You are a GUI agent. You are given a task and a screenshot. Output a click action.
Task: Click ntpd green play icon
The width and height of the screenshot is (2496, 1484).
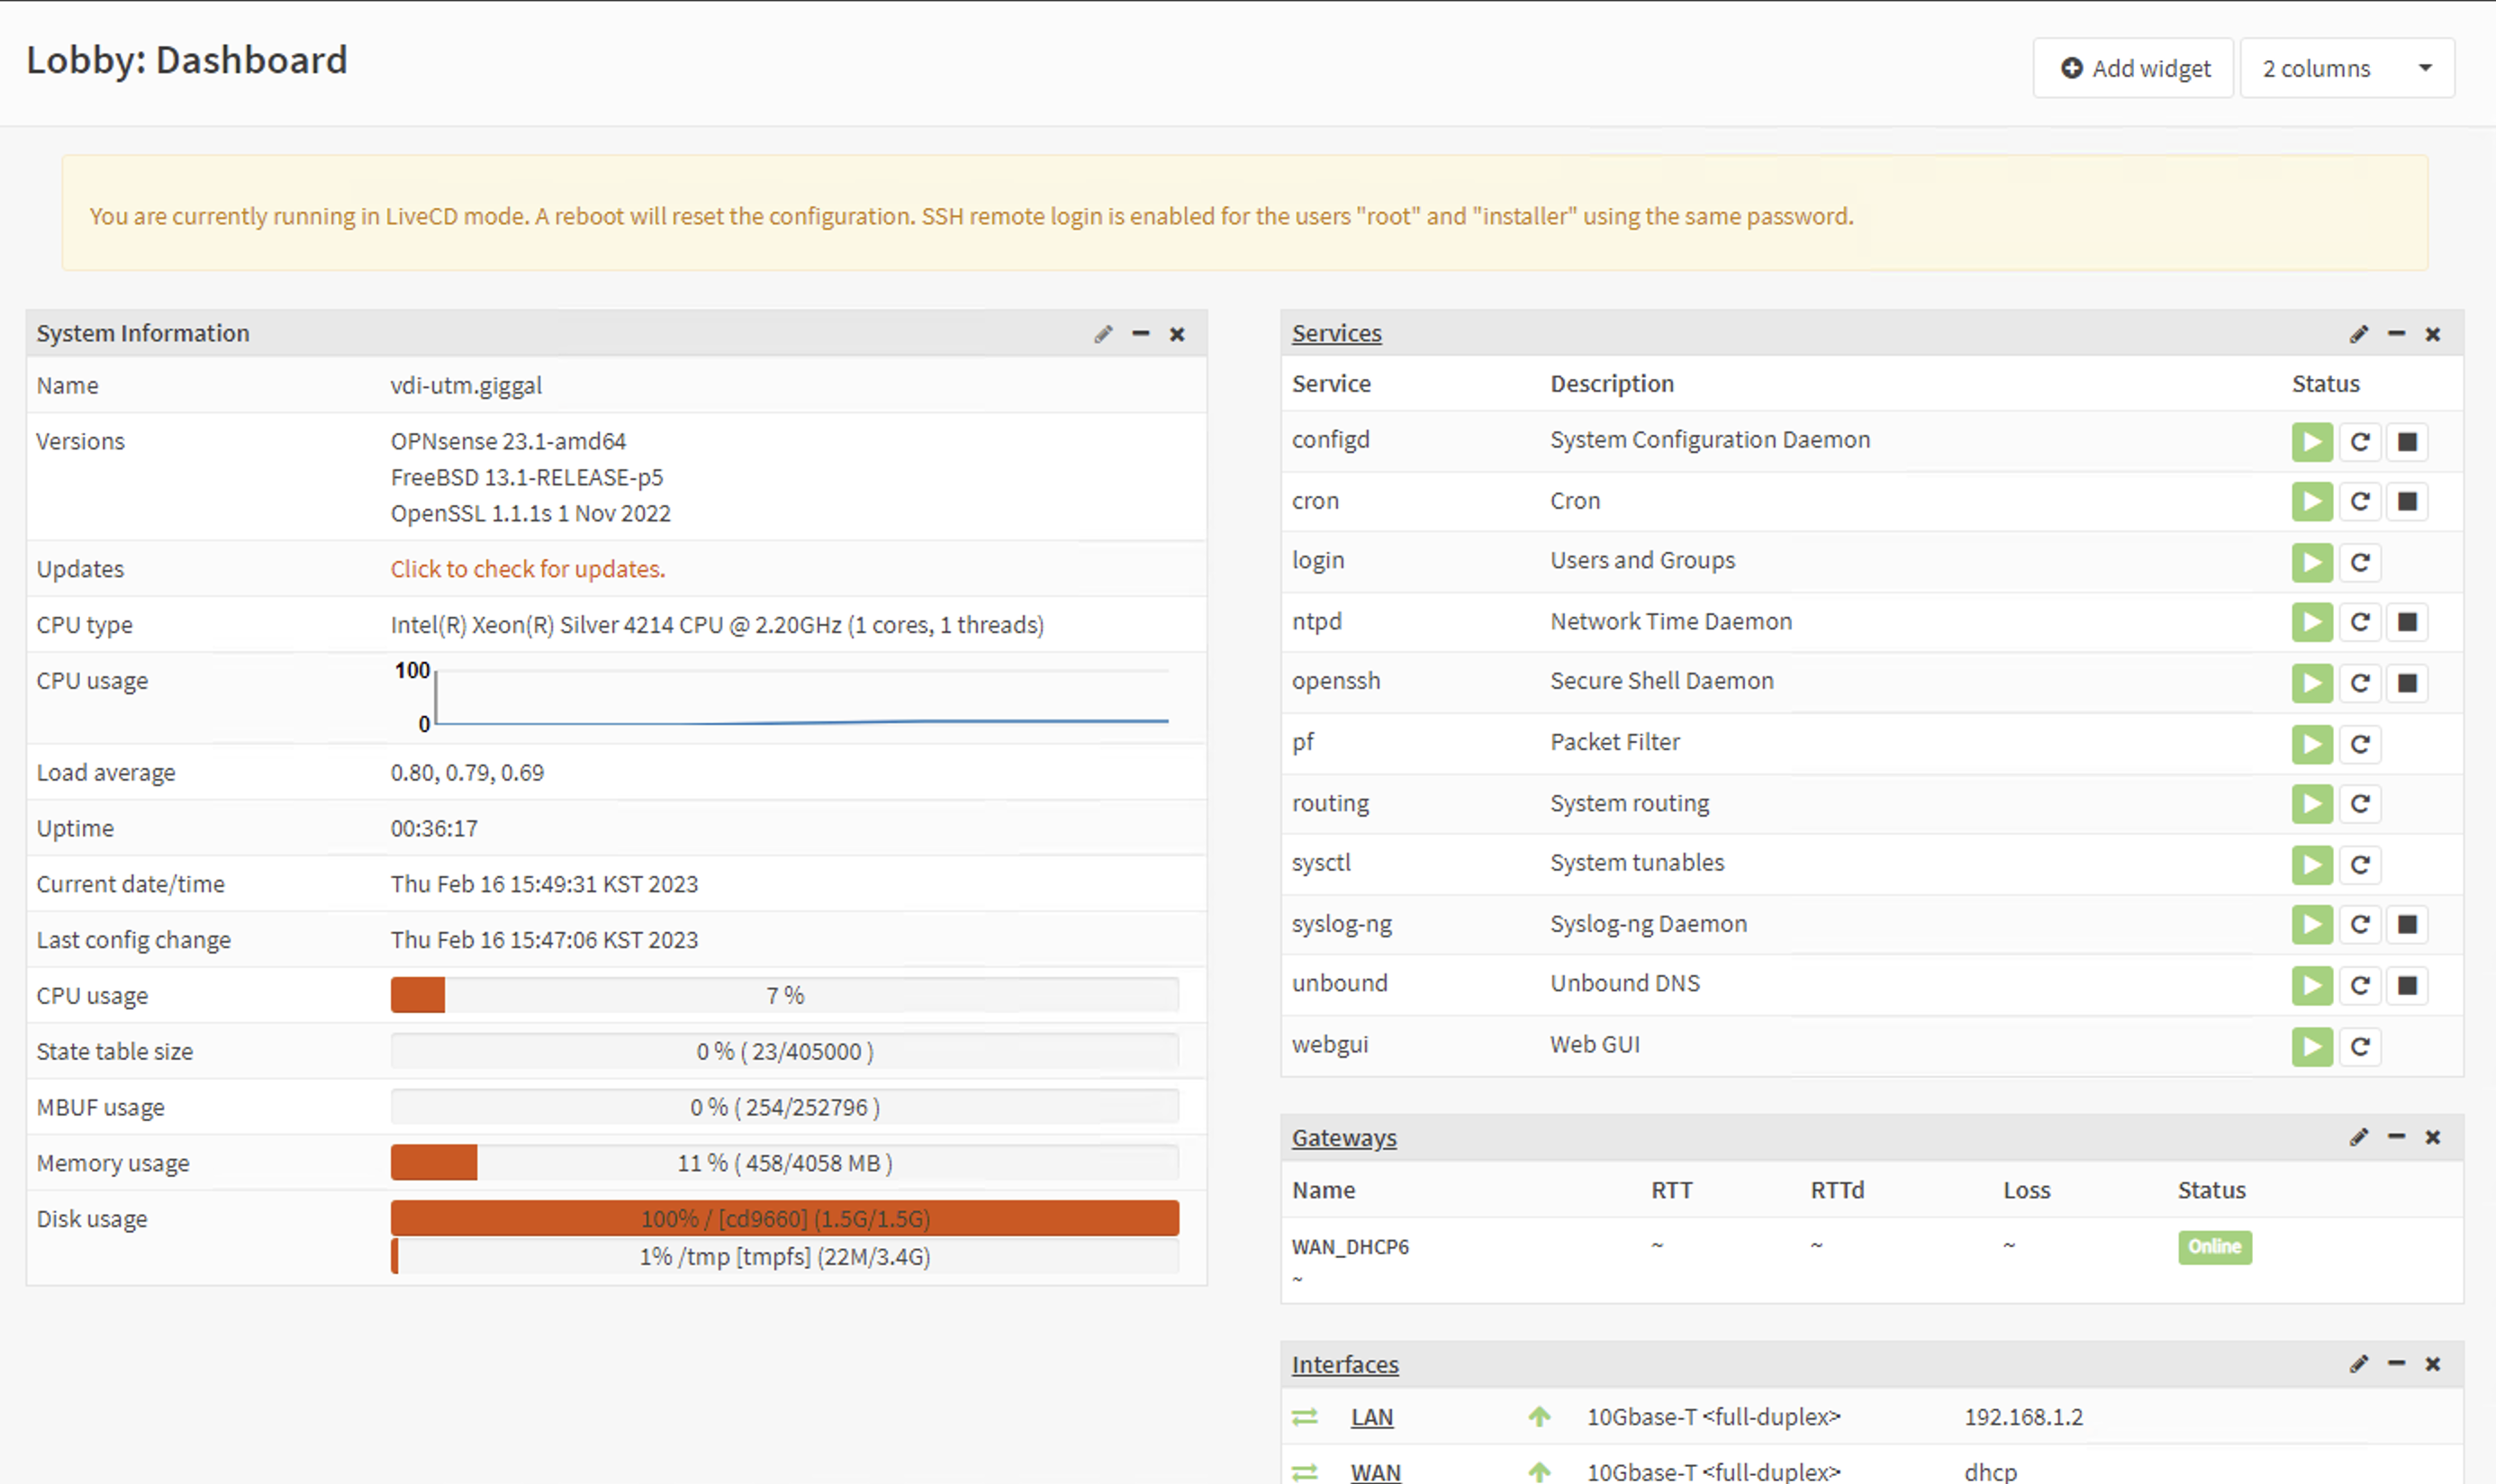pos(2312,622)
